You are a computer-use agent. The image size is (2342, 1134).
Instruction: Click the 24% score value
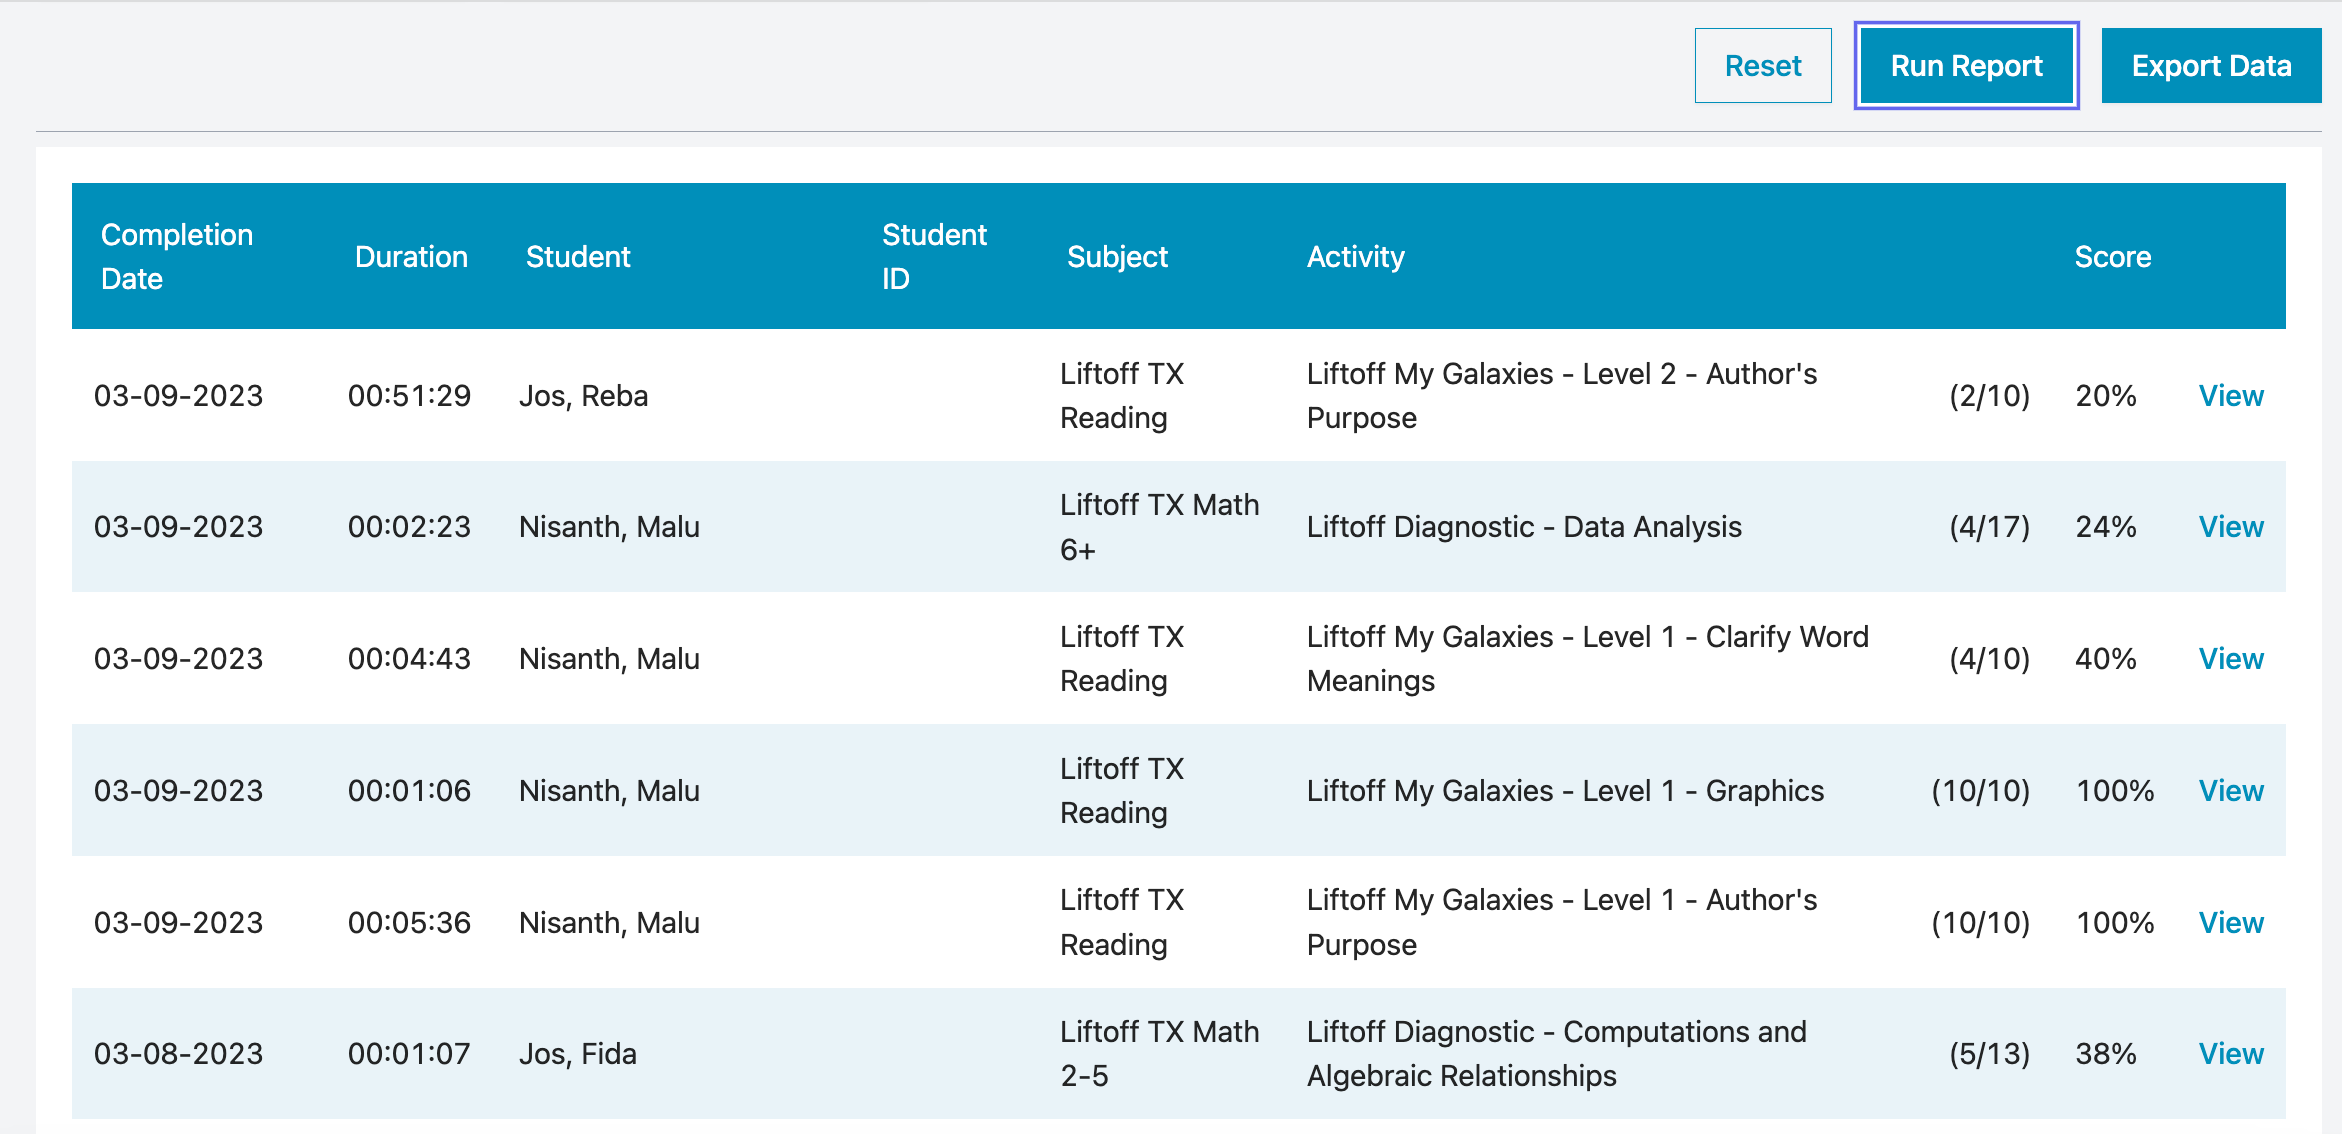coord(2105,527)
